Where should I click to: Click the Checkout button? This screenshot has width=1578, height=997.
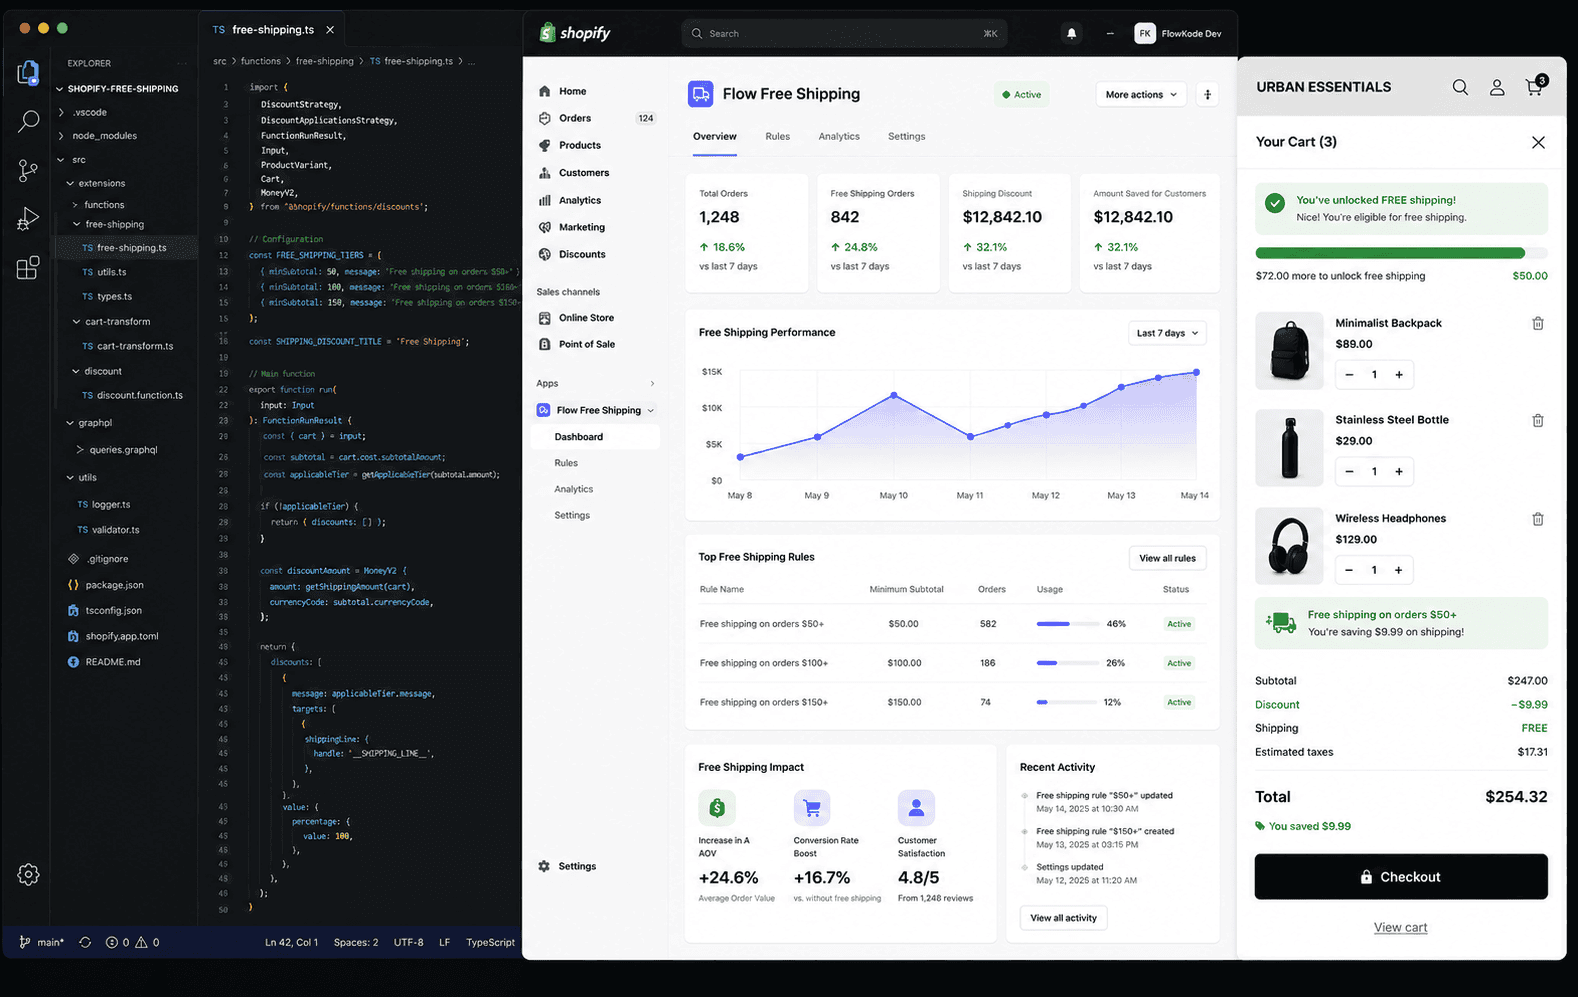[1401, 876]
